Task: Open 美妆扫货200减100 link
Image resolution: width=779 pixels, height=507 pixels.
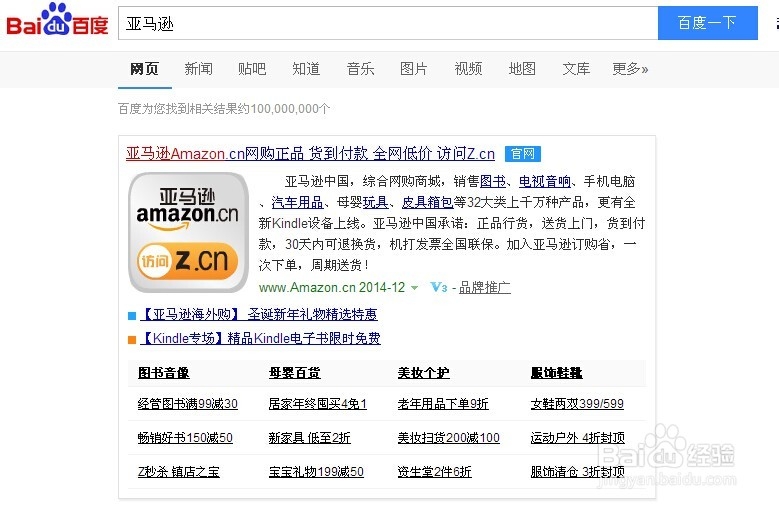Action: coord(449,437)
